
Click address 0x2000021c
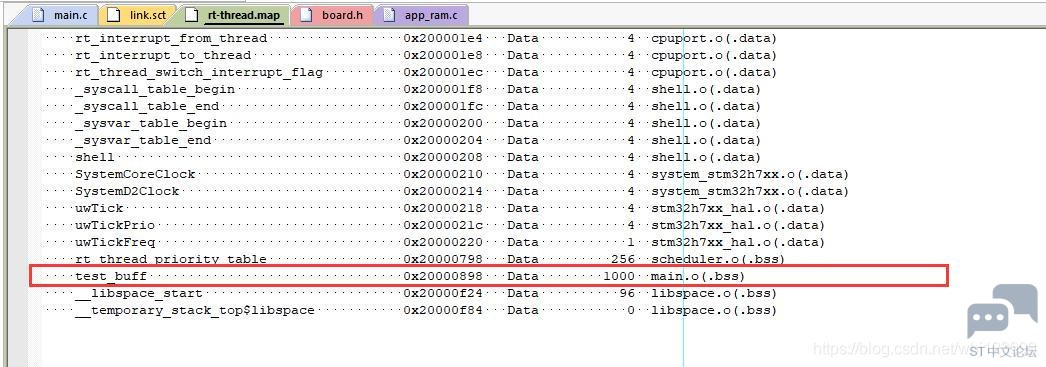coord(443,225)
